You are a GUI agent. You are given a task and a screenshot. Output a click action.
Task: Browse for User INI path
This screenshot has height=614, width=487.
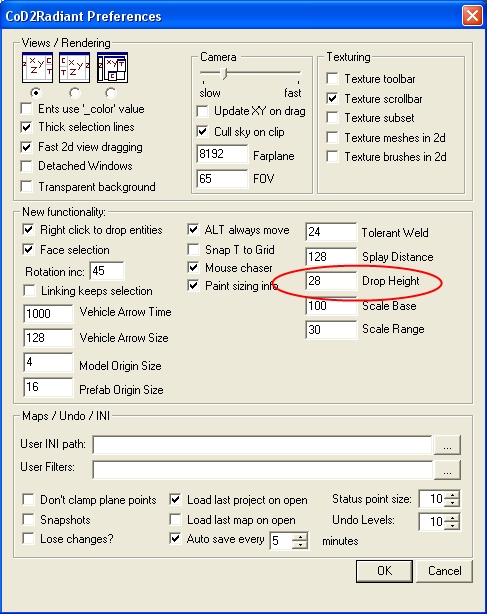[x=447, y=445]
